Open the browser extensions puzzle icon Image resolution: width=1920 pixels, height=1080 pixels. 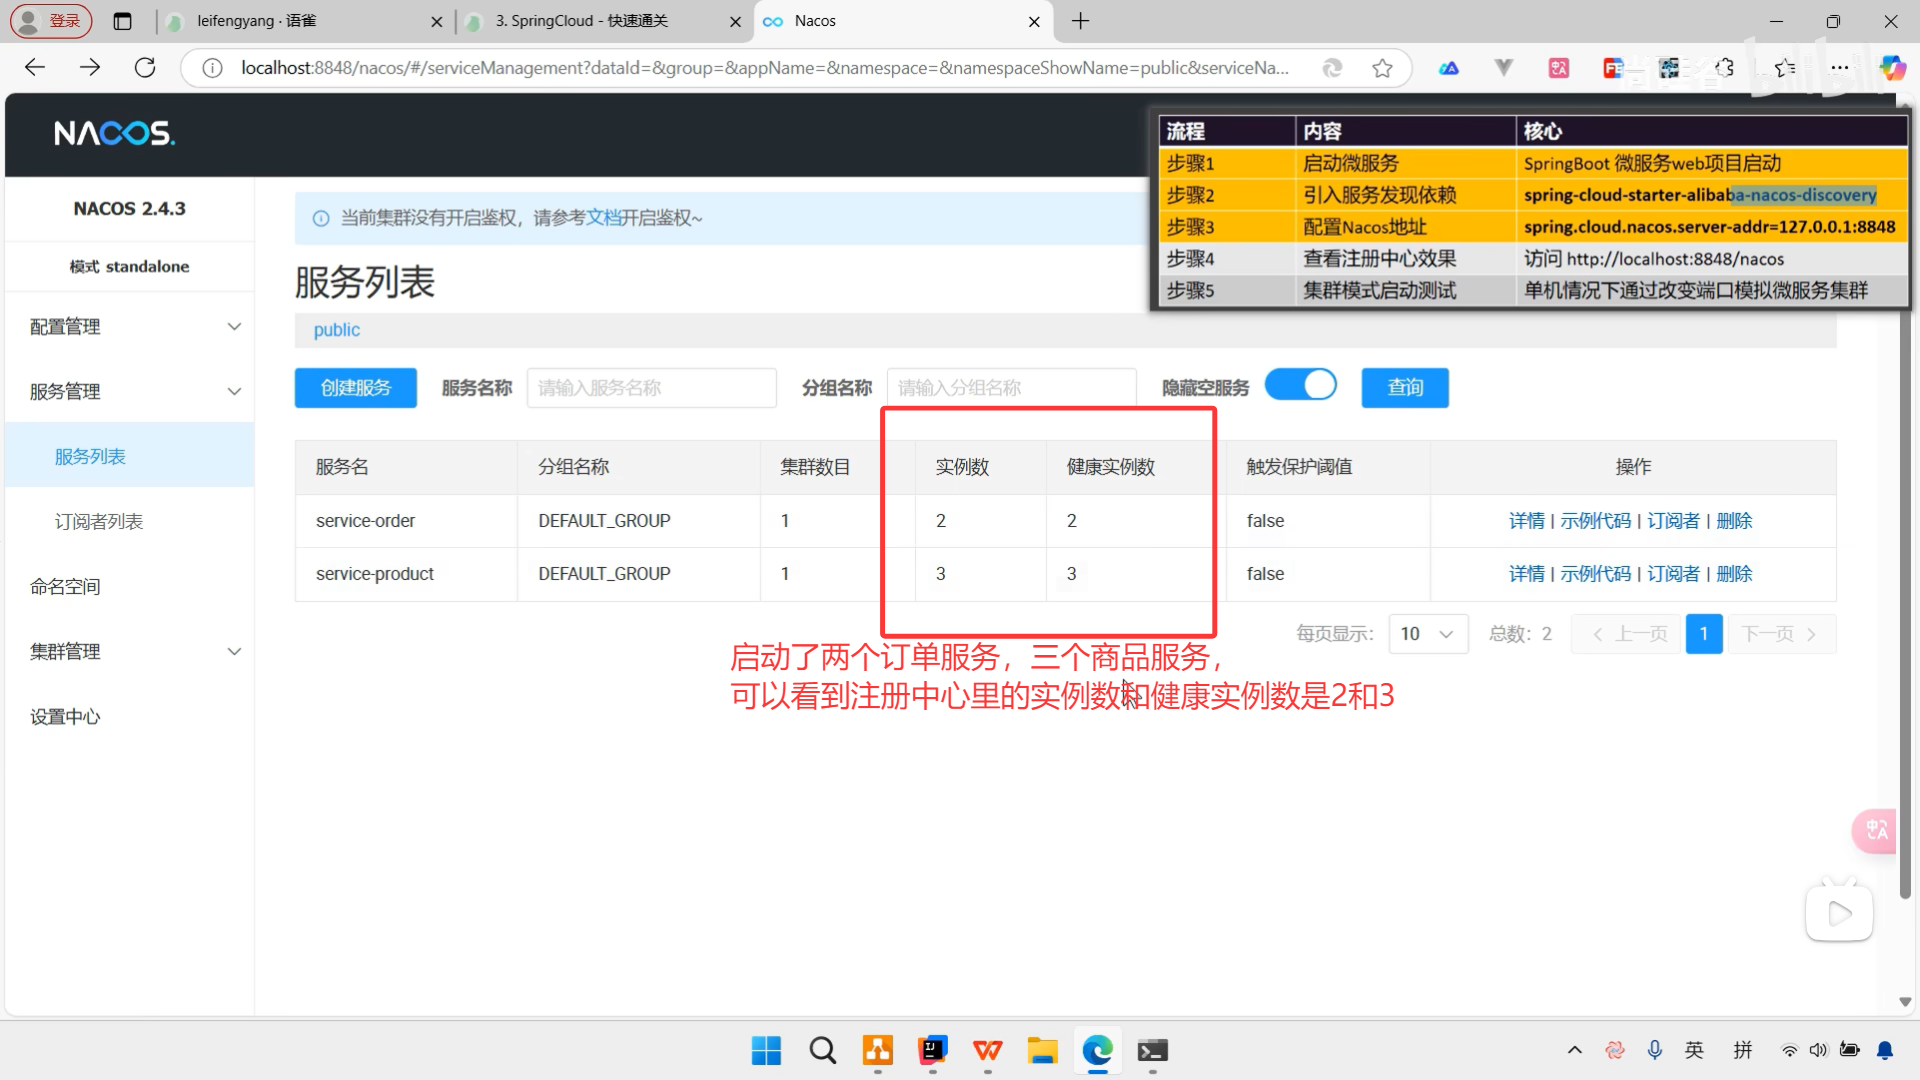[1724, 67]
